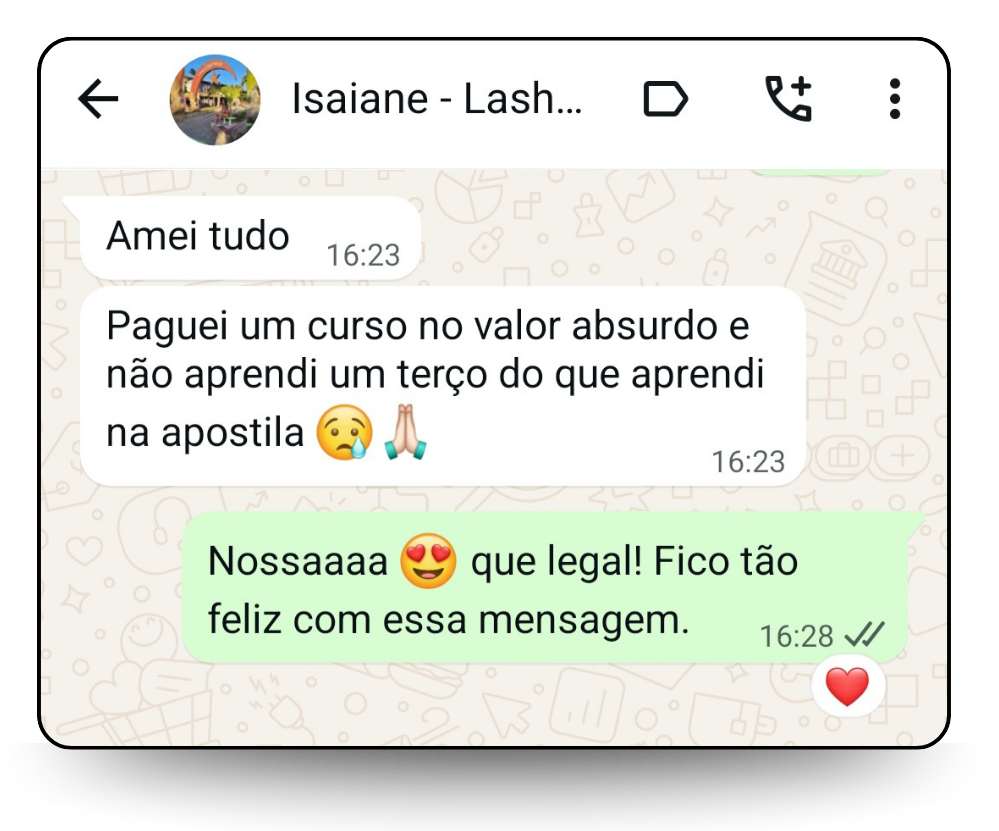This screenshot has width=999, height=831.
Task: Tap the red heart reaction
Action: click(847, 687)
